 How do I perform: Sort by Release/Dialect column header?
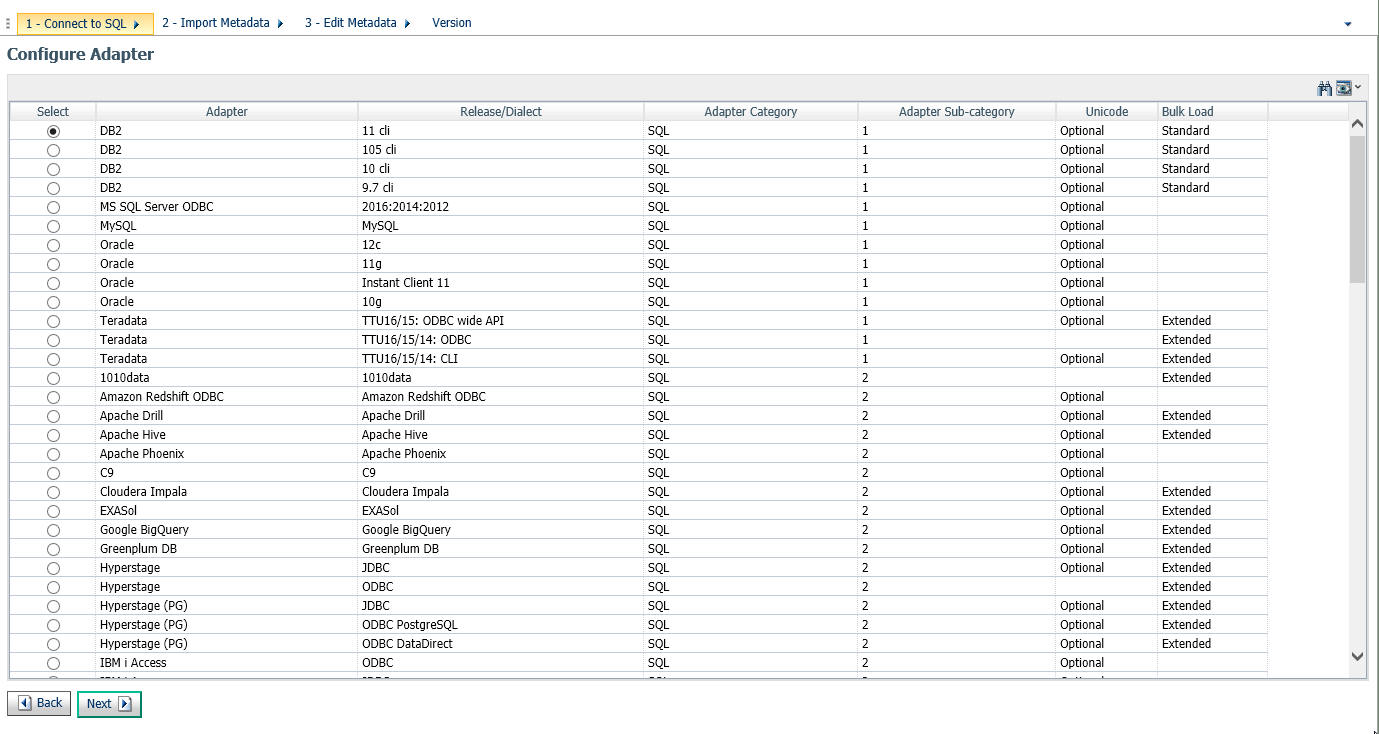[x=501, y=112]
